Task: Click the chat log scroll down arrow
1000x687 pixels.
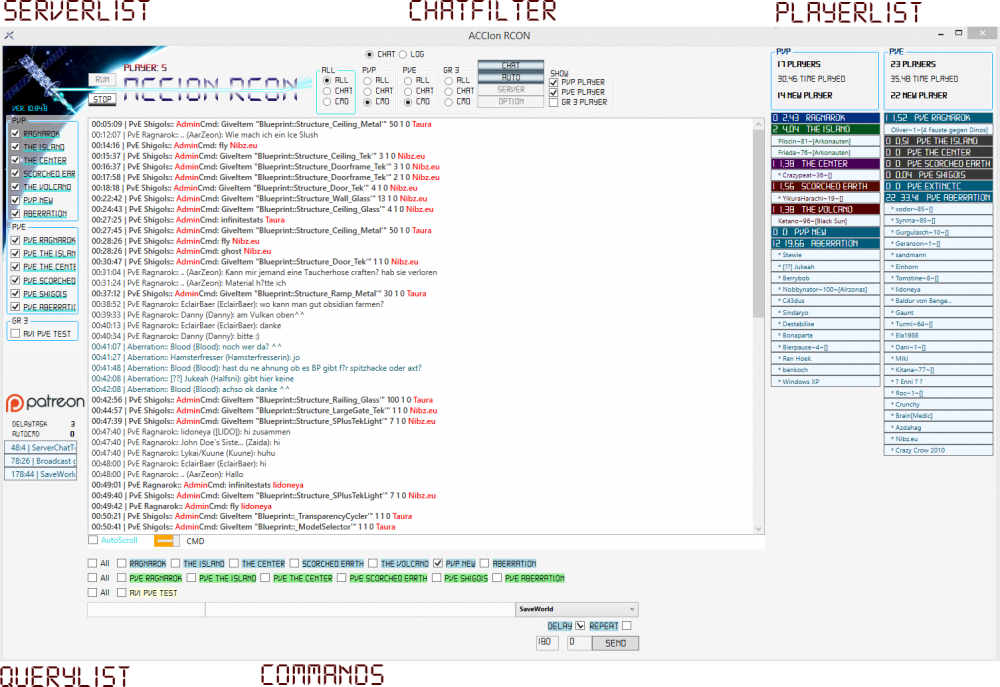Action: [758, 528]
